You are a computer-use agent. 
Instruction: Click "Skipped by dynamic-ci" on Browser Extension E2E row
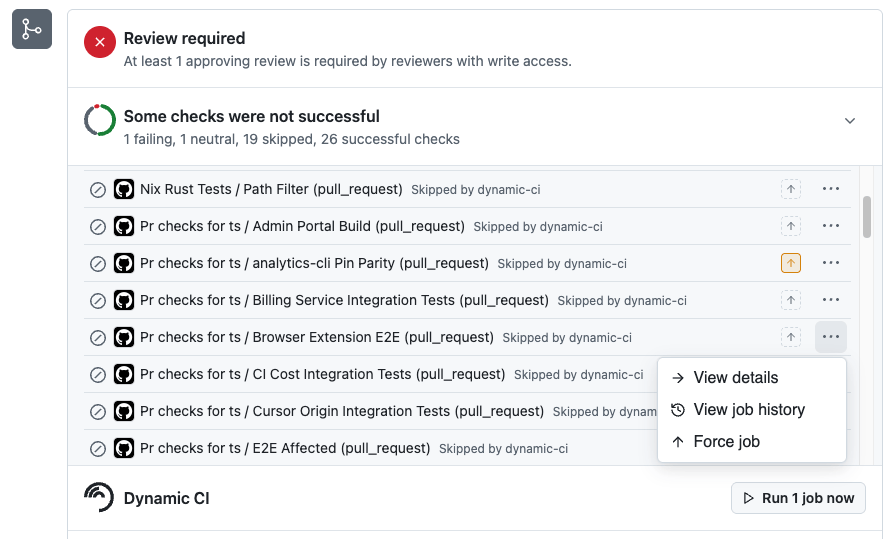(567, 338)
